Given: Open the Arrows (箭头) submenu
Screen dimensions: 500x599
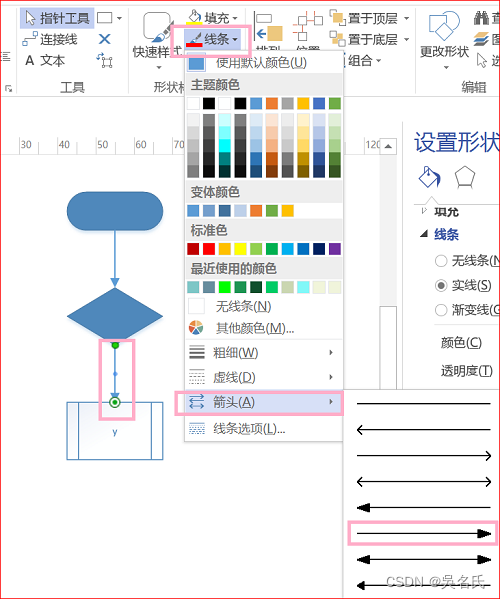Looking at the screenshot, I should point(264,402).
